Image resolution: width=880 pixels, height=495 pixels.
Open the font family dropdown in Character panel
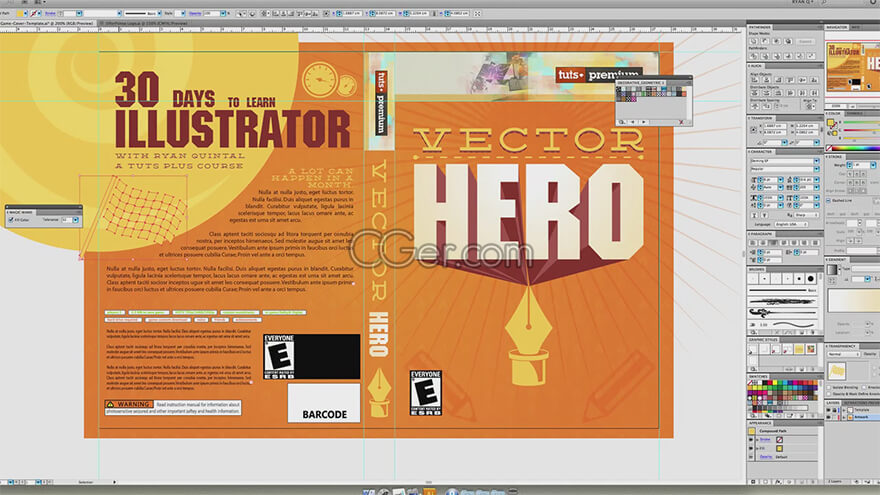(x=817, y=161)
